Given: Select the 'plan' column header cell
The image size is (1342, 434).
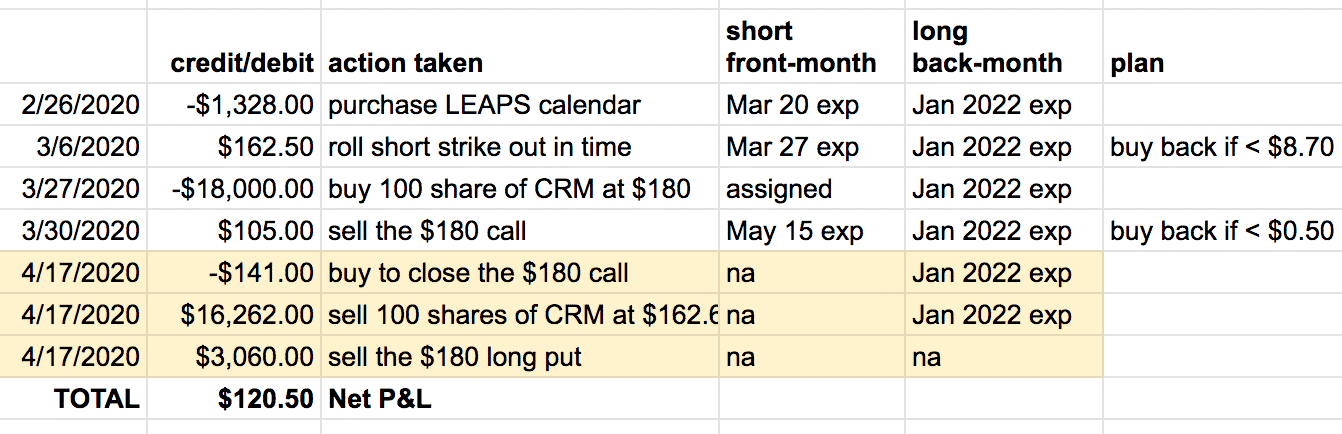Looking at the screenshot, I should [x=1222, y=47].
